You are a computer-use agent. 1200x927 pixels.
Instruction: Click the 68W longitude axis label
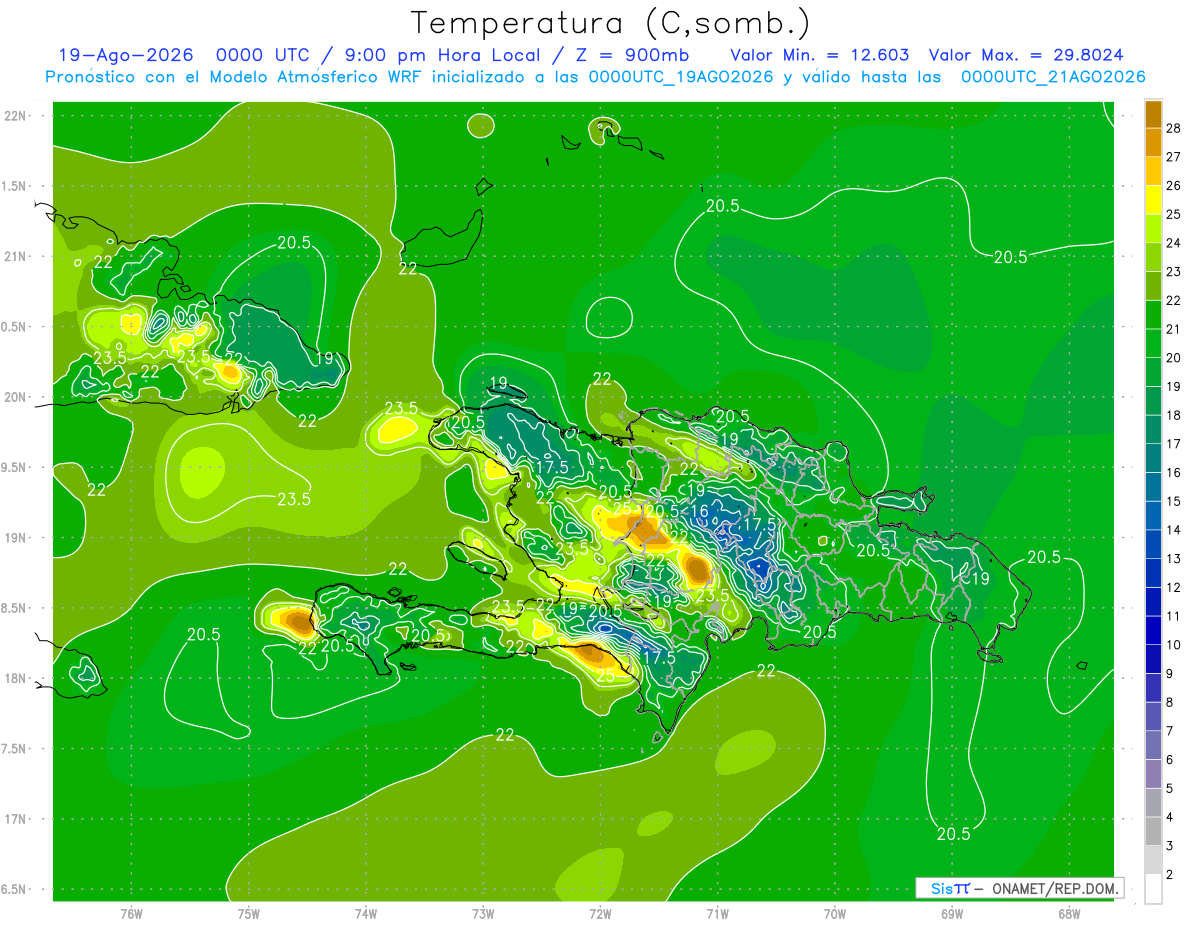[x=1069, y=914]
